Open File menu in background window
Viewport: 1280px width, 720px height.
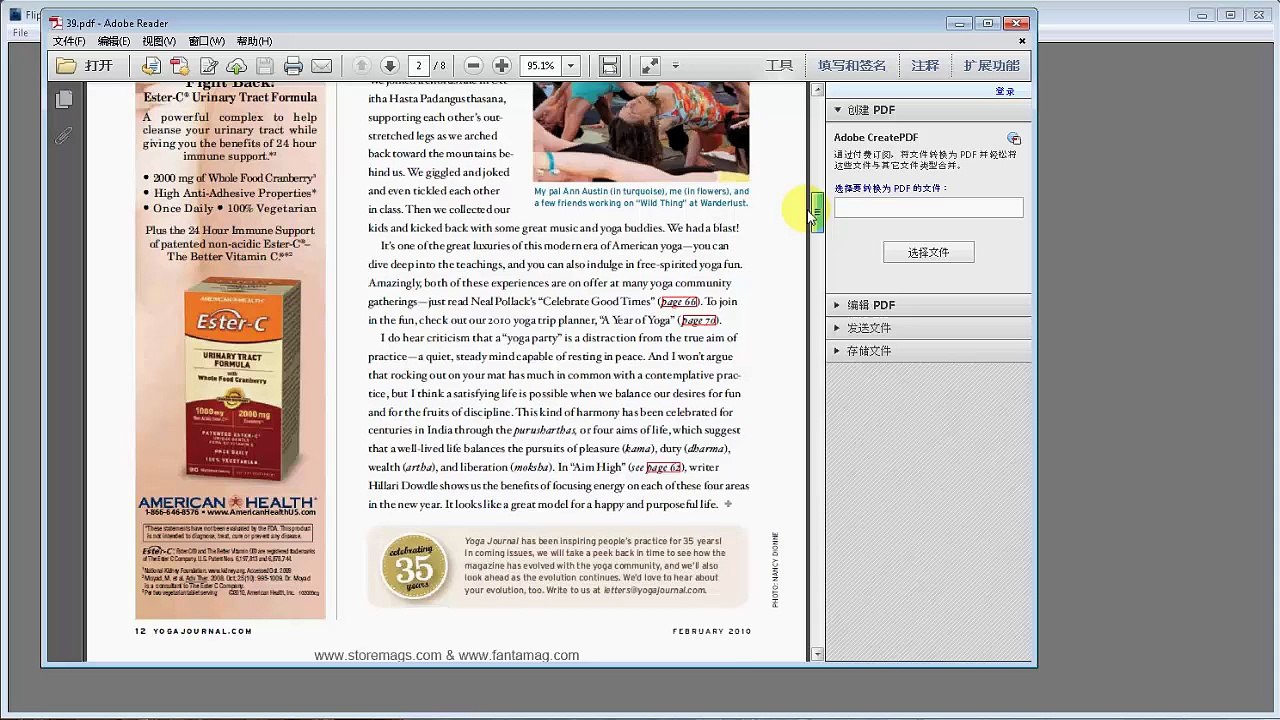click(20, 33)
